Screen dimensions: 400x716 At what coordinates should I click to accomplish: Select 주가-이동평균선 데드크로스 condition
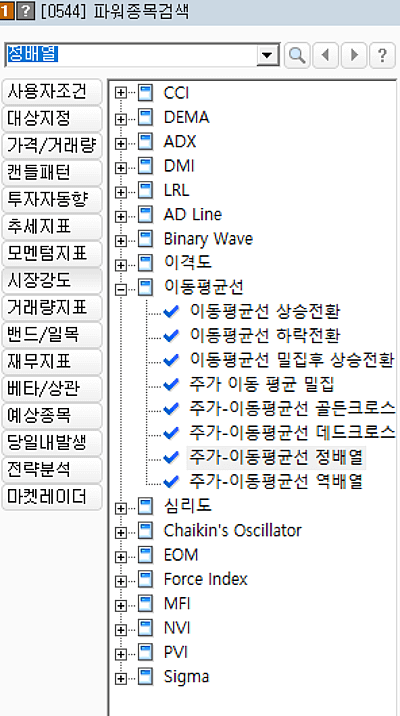pos(292,433)
